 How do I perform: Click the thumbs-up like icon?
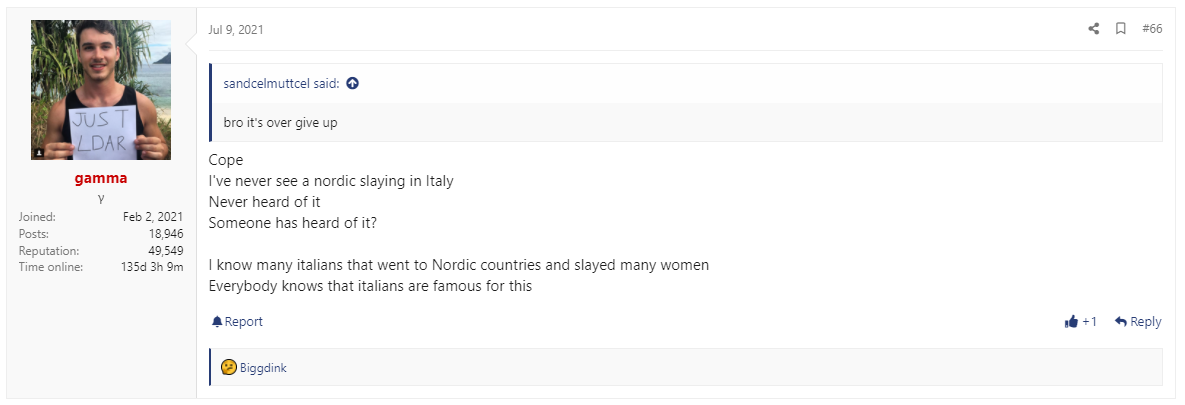pyautogui.click(x=1071, y=322)
